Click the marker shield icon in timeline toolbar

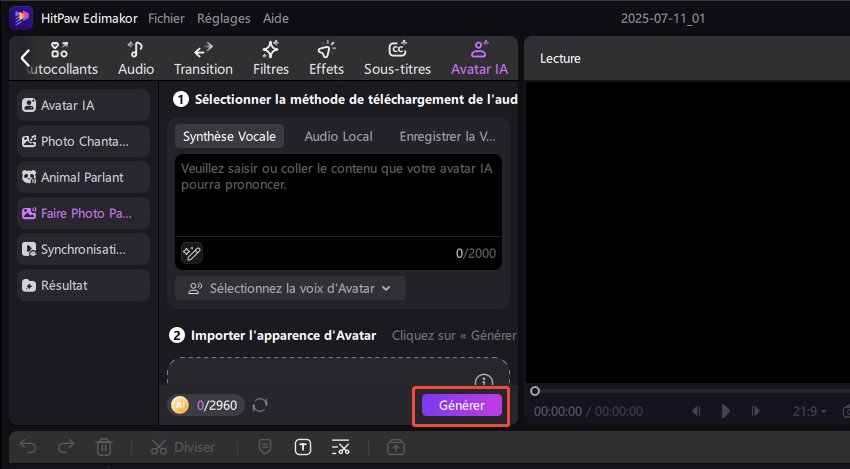coord(265,447)
